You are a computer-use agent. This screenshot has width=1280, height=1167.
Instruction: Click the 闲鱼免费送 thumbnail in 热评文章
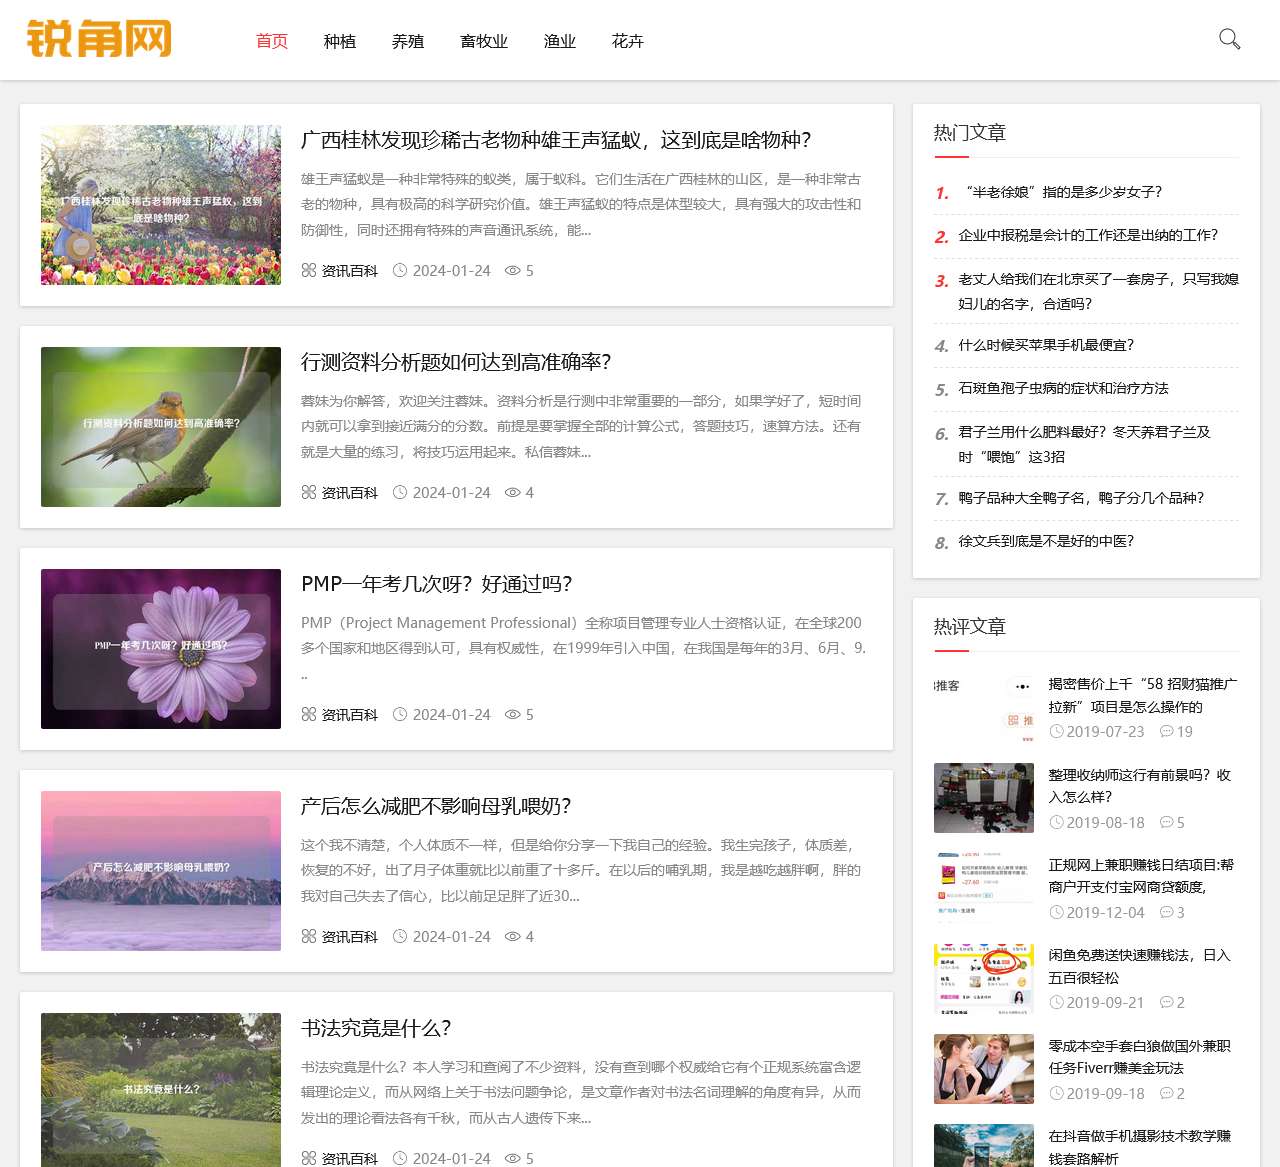pos(983,978)
